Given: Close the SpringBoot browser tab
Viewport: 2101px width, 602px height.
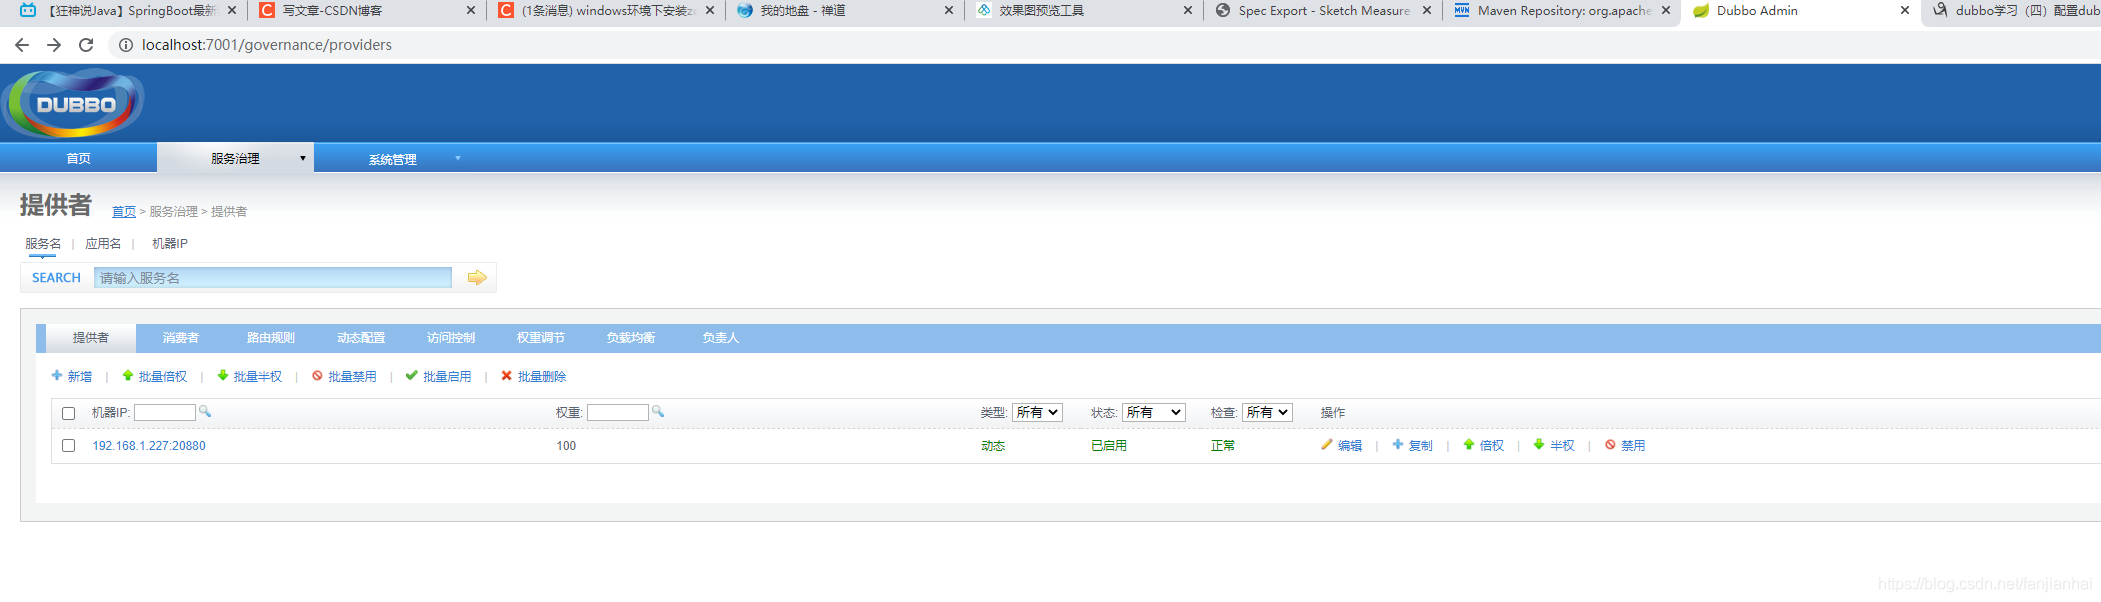Looking at the screenshot, I should [x=232, y=11].
